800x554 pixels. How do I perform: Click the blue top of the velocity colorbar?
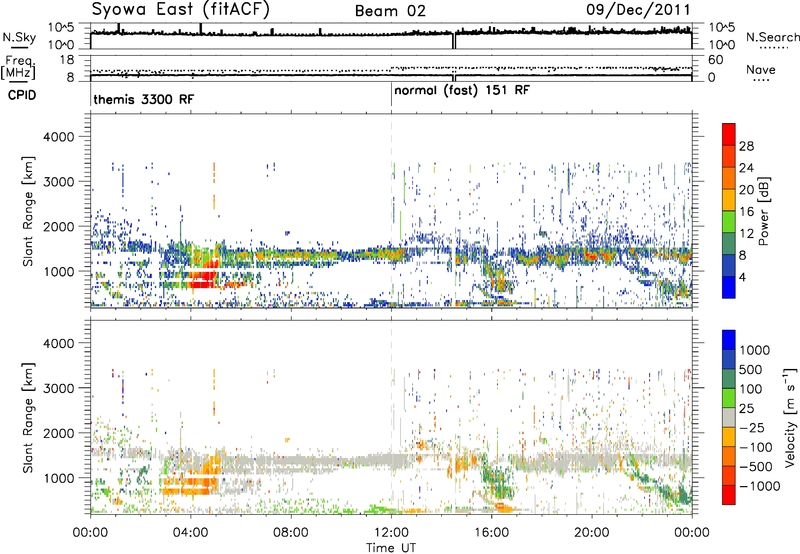pos(729,340)
